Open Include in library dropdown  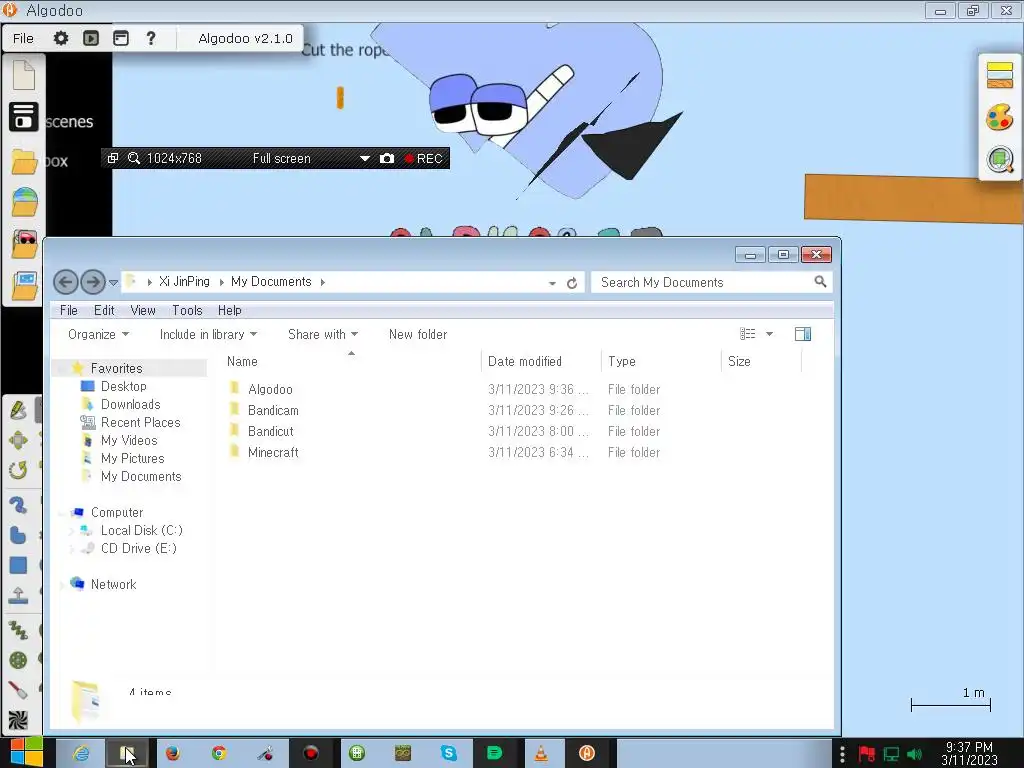(208, 334)
